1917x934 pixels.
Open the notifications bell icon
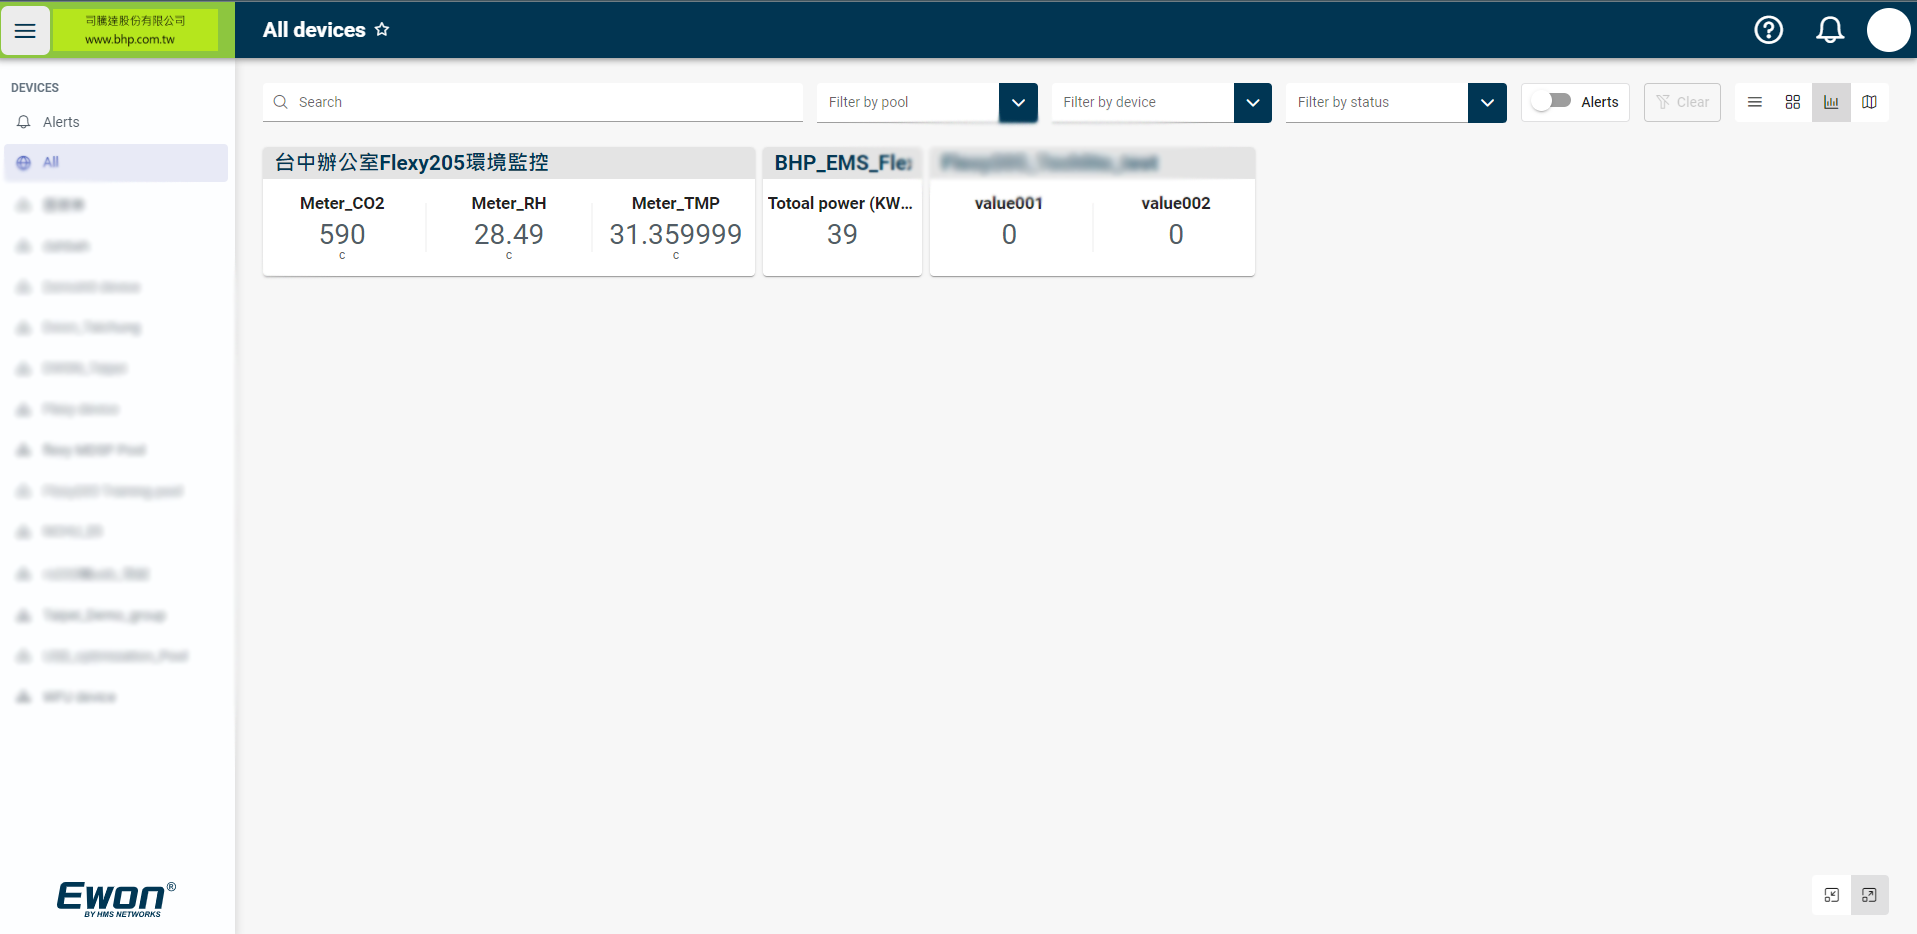coord(1829,30)
